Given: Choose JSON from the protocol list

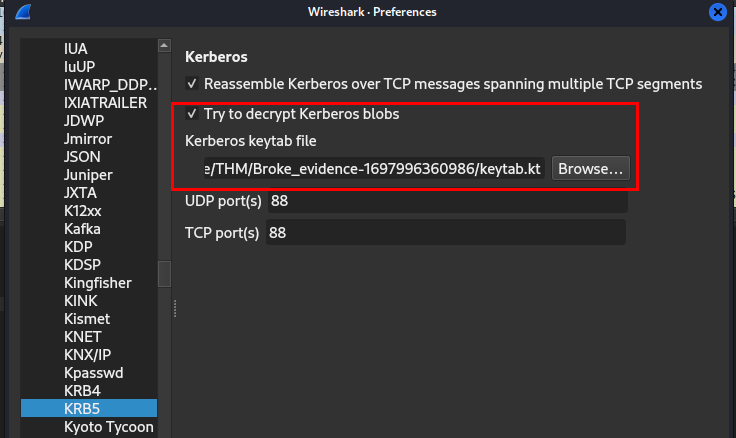Looking at the screenshot, I should click(82, 157).
